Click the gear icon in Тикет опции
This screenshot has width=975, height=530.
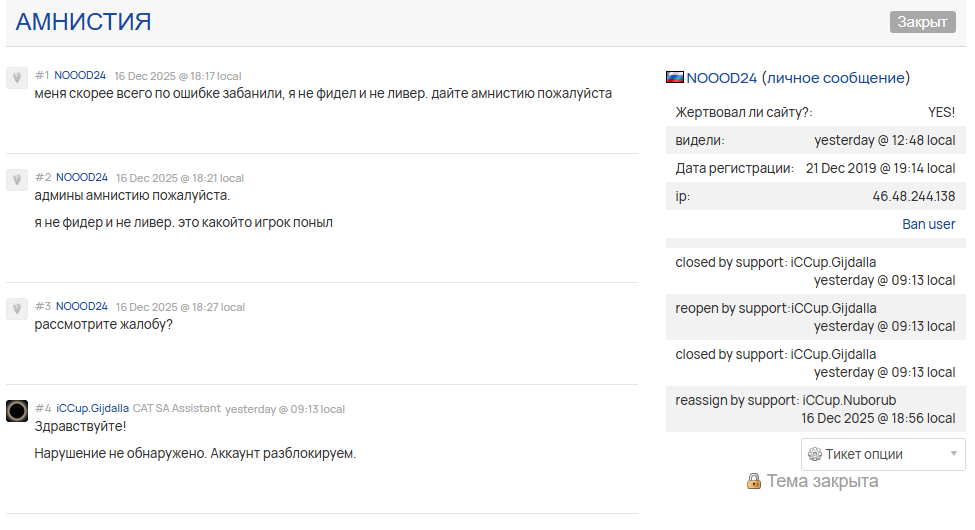click(x=814, y=454)
